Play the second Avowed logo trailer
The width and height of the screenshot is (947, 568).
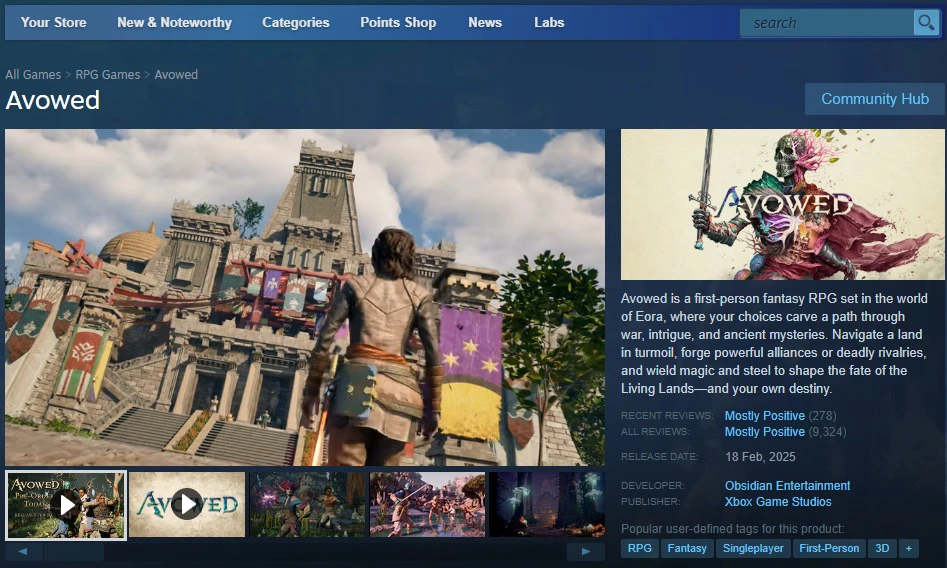[187, 505]
